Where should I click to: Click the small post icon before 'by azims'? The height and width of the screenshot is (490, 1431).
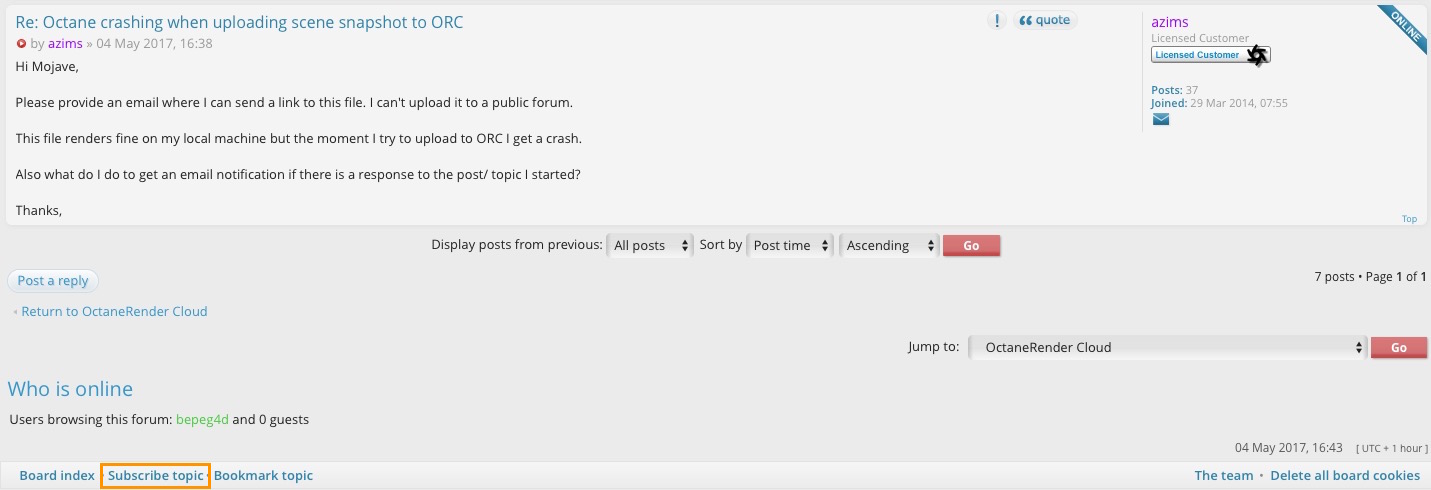[21, 44]
